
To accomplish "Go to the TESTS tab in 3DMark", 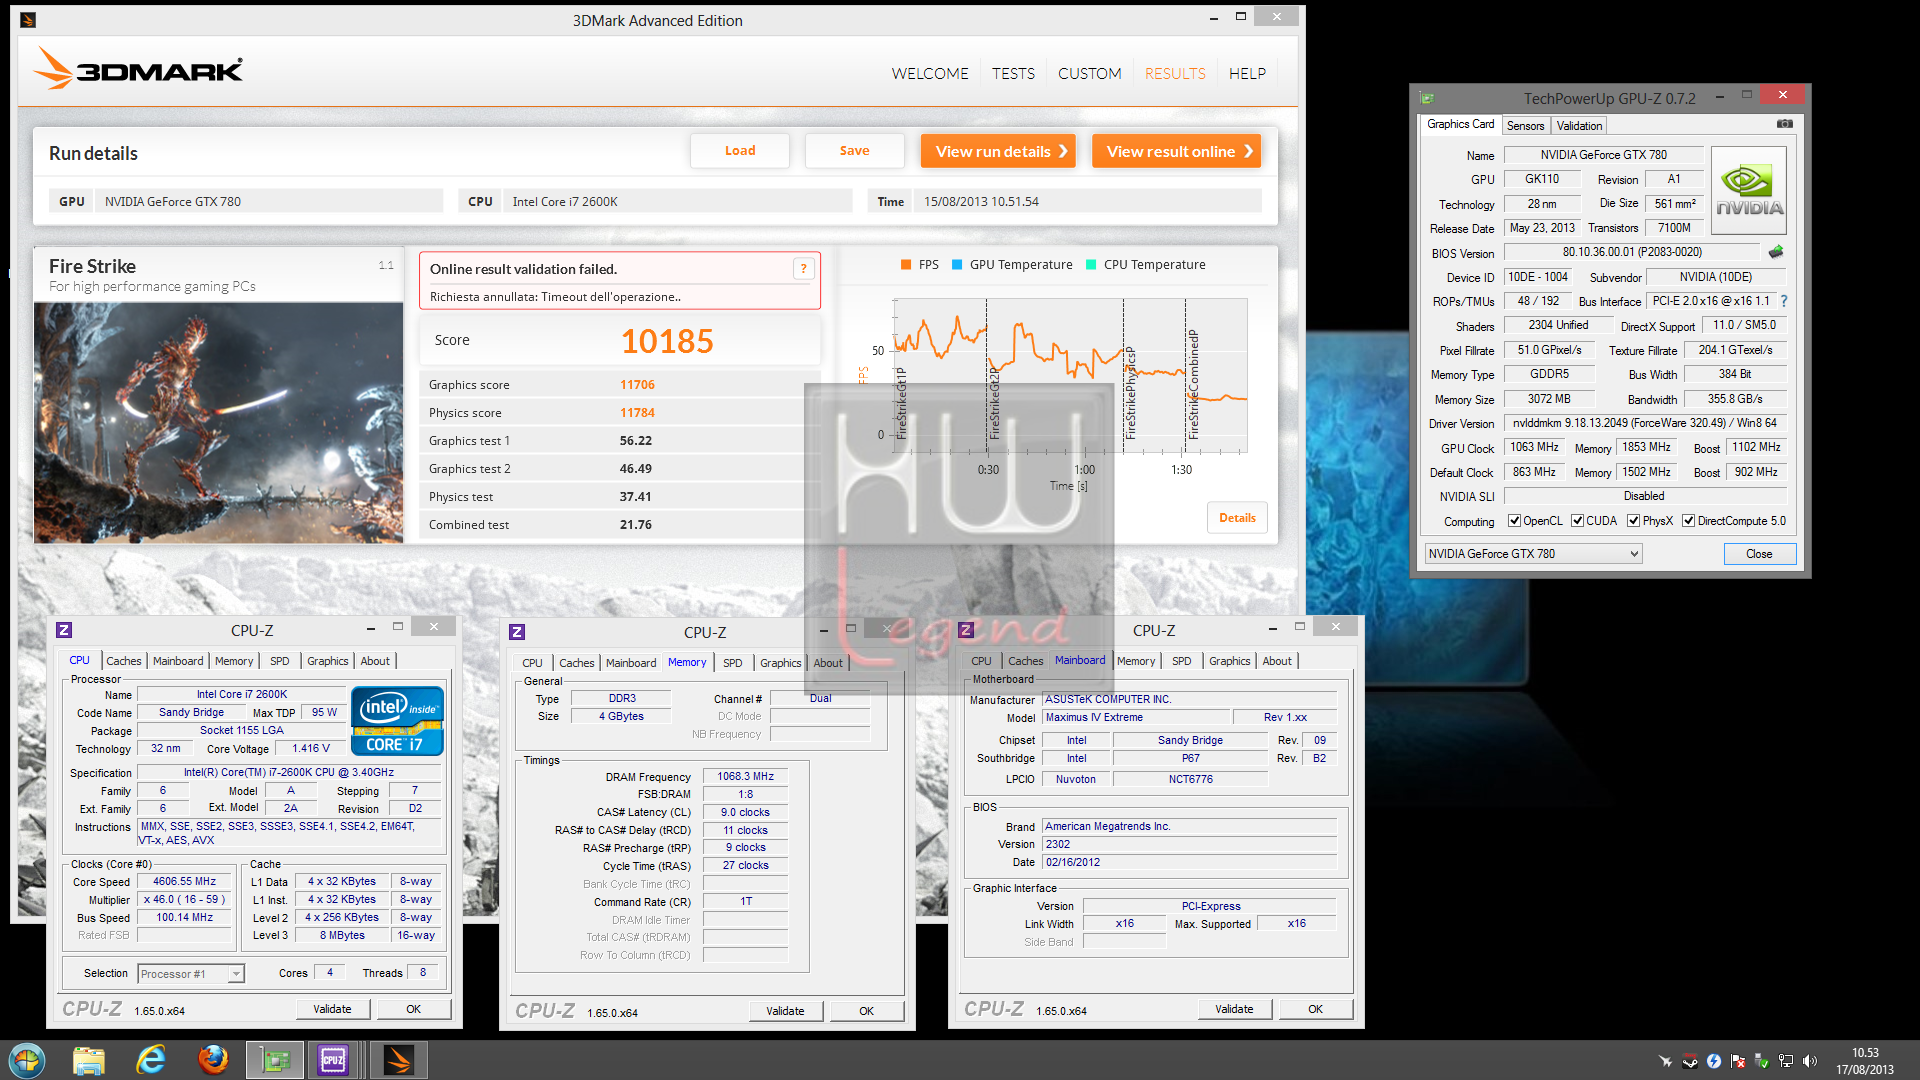I will click(x=1013, y=73).
